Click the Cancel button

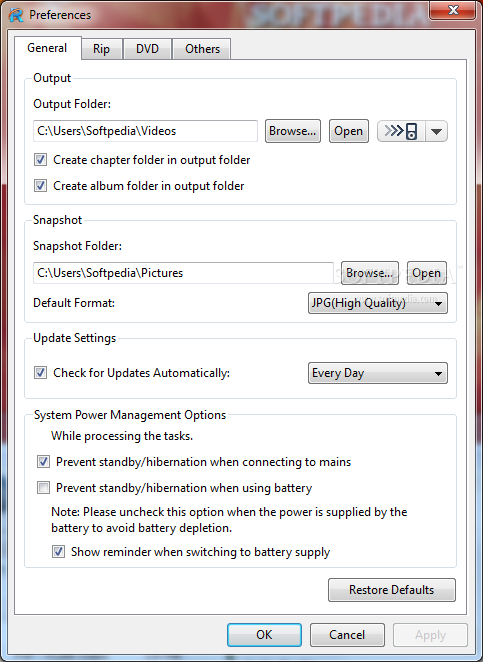pos(347,635)
